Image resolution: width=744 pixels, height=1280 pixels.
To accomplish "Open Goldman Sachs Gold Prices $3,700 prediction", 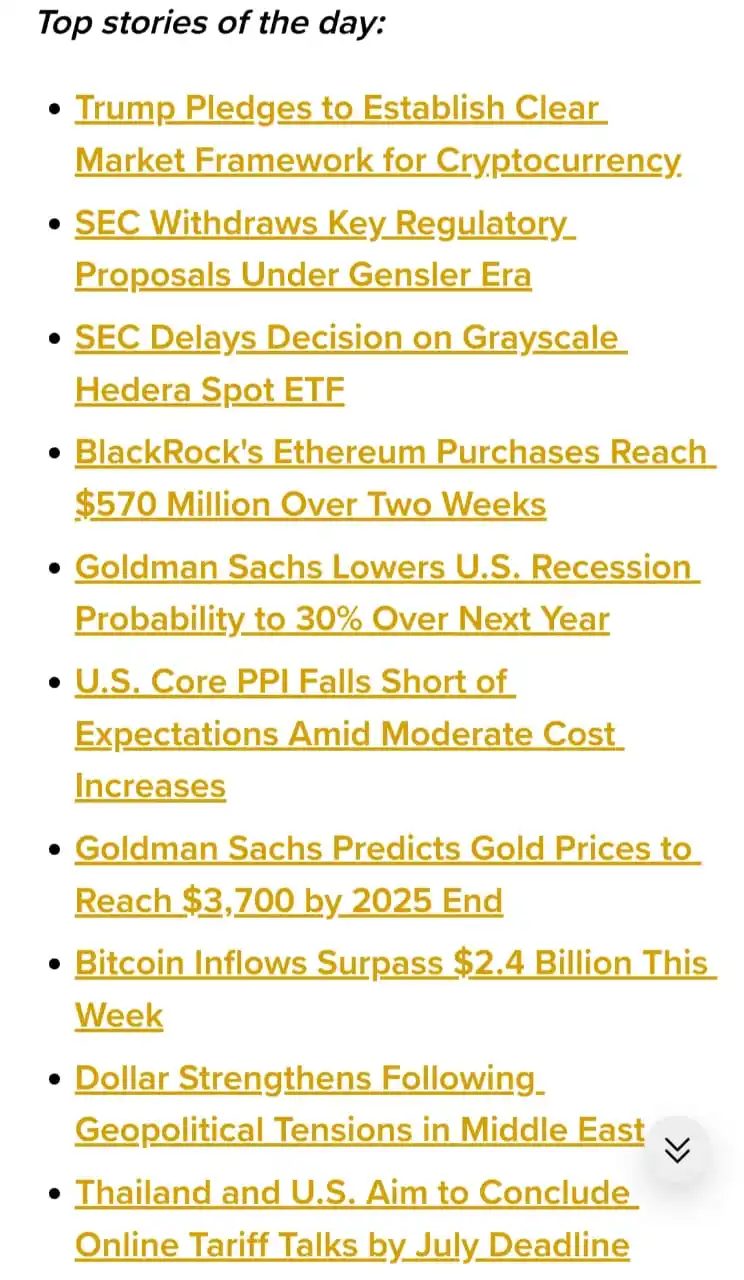I will coord(388,875).
